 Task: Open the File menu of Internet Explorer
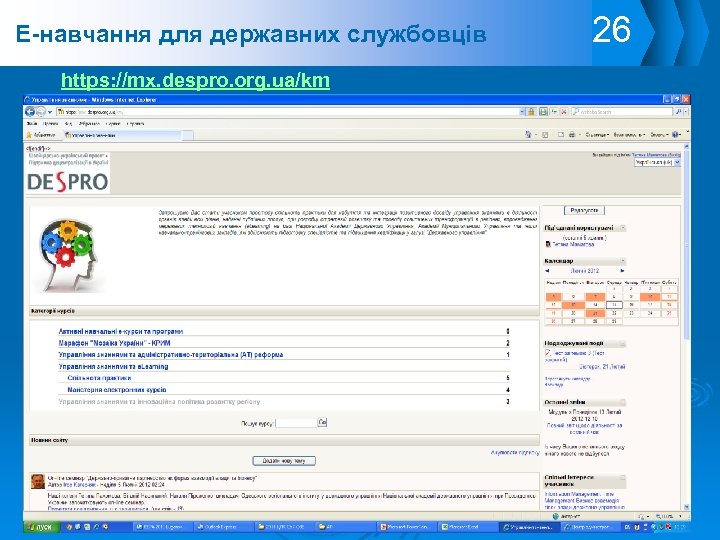[x=31, y=124]
